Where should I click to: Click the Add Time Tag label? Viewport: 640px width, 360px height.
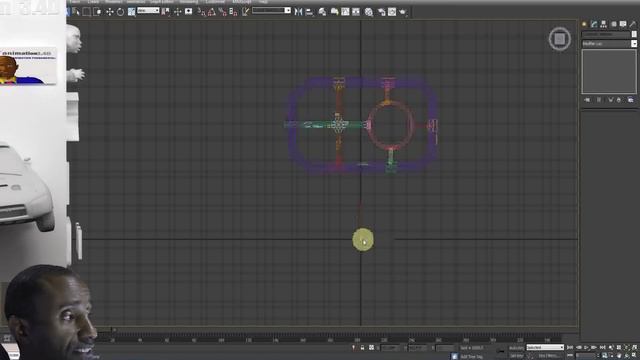click(x=471, y=356)
